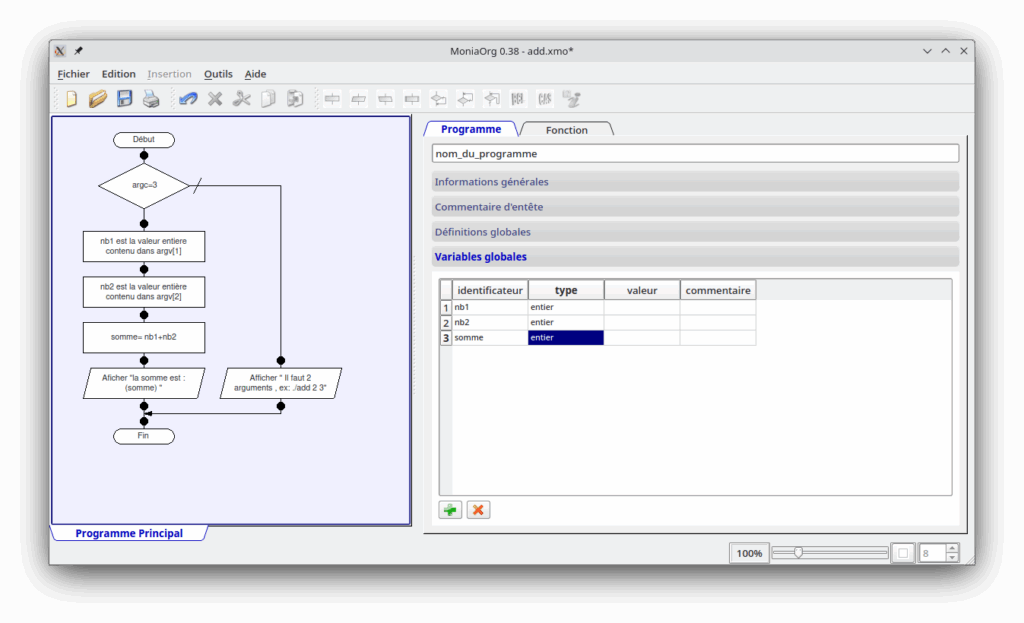Click the scissors Cut icon
The width and height of the screenshot is (1024, 623).
pos(242,99)
